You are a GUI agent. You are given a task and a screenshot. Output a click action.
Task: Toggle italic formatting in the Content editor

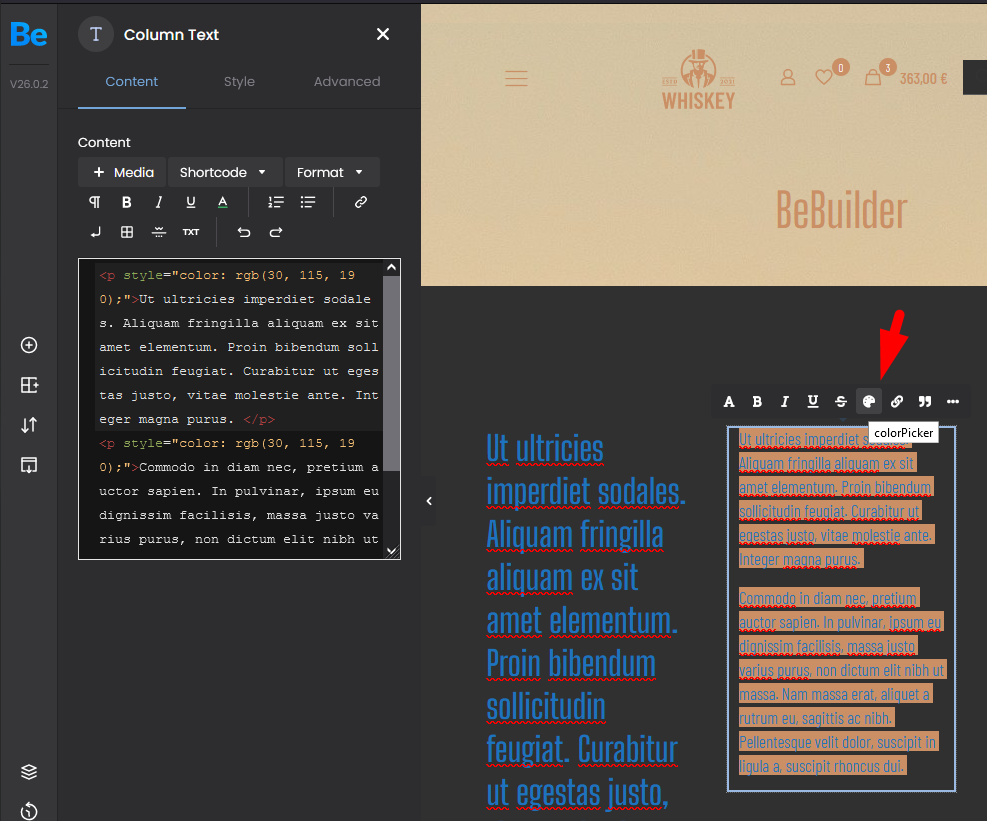coord(158,202)
